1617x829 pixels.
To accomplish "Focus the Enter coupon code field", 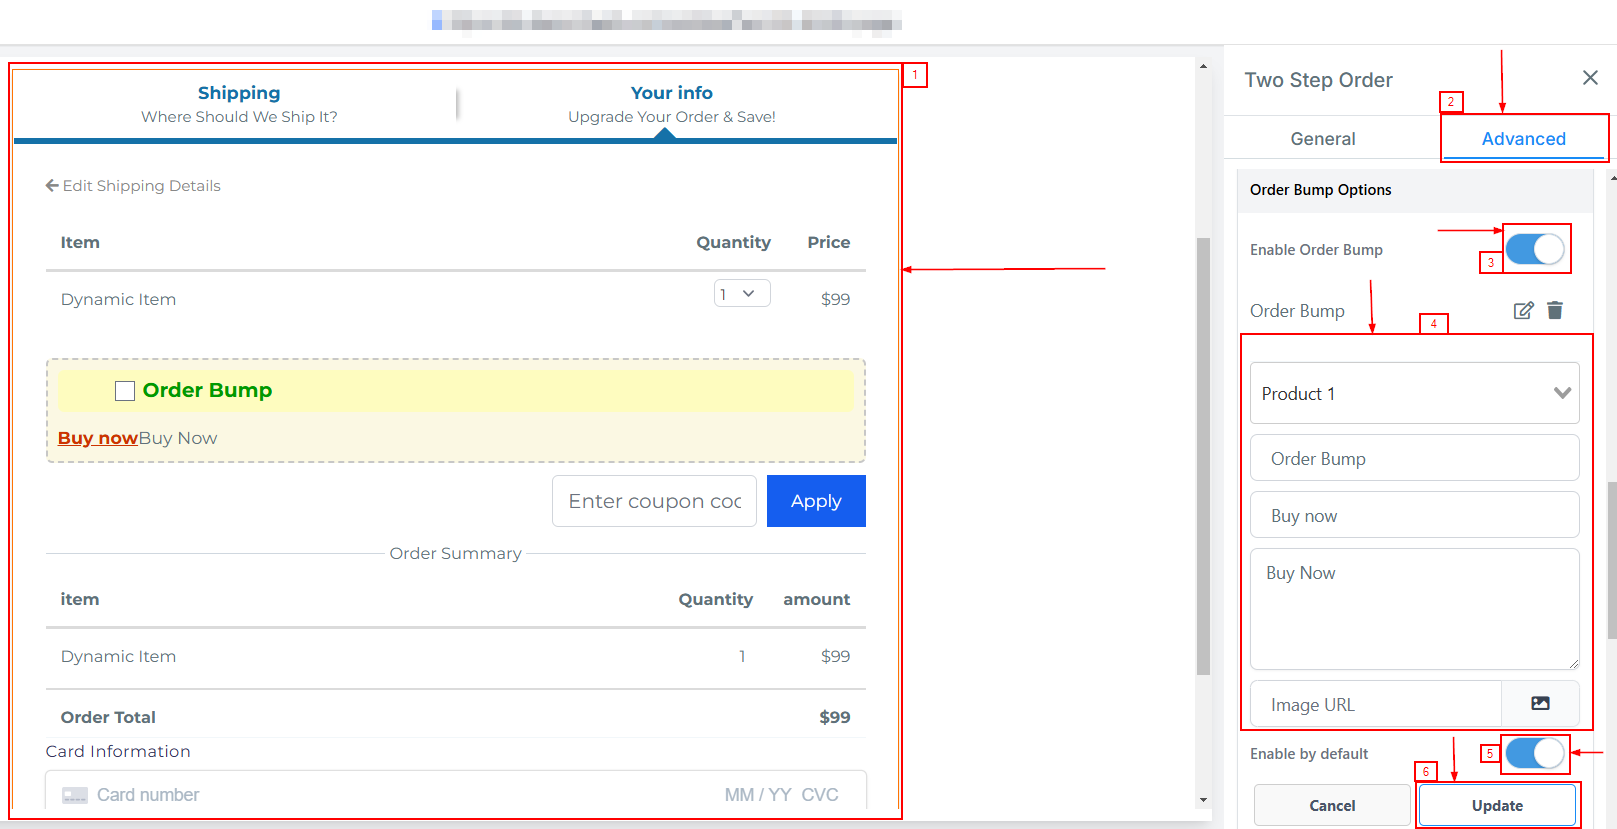I will click(654, 501).
